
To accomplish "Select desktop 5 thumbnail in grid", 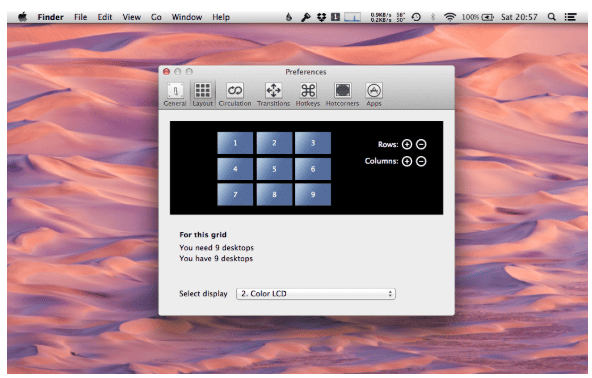I will coord(274,169).
